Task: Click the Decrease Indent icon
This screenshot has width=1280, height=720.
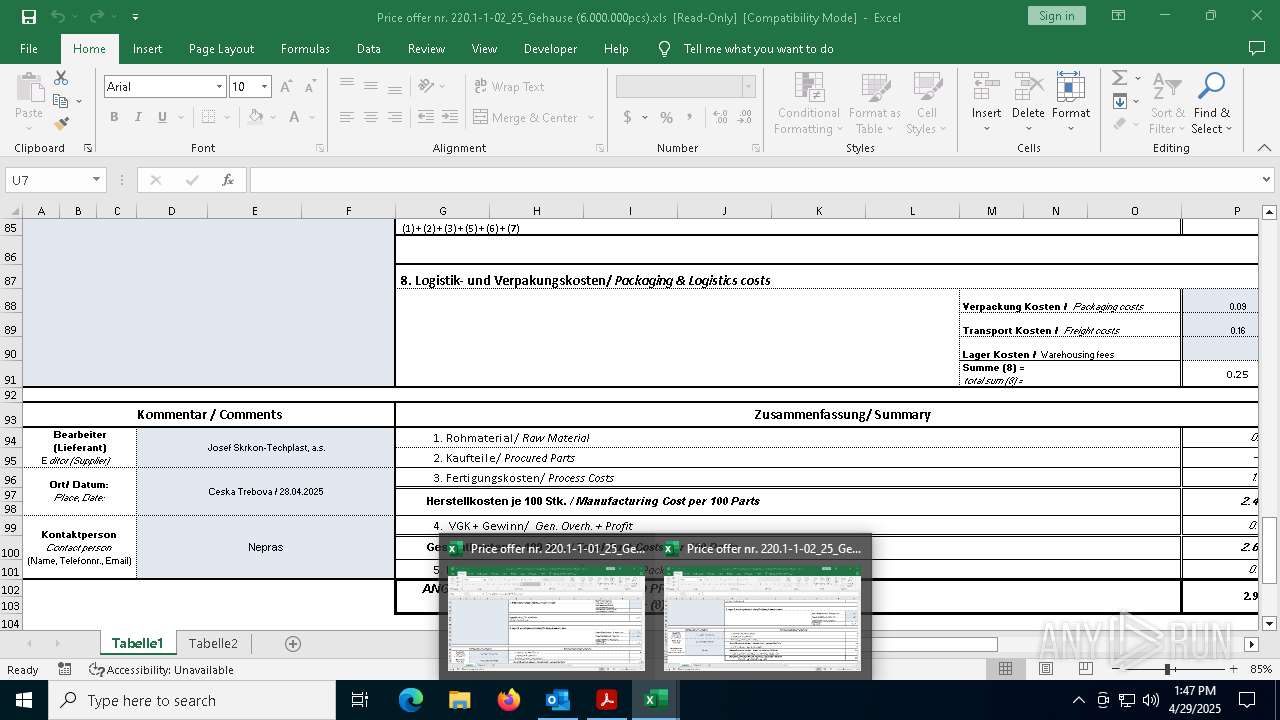Action: click(425, 117)
